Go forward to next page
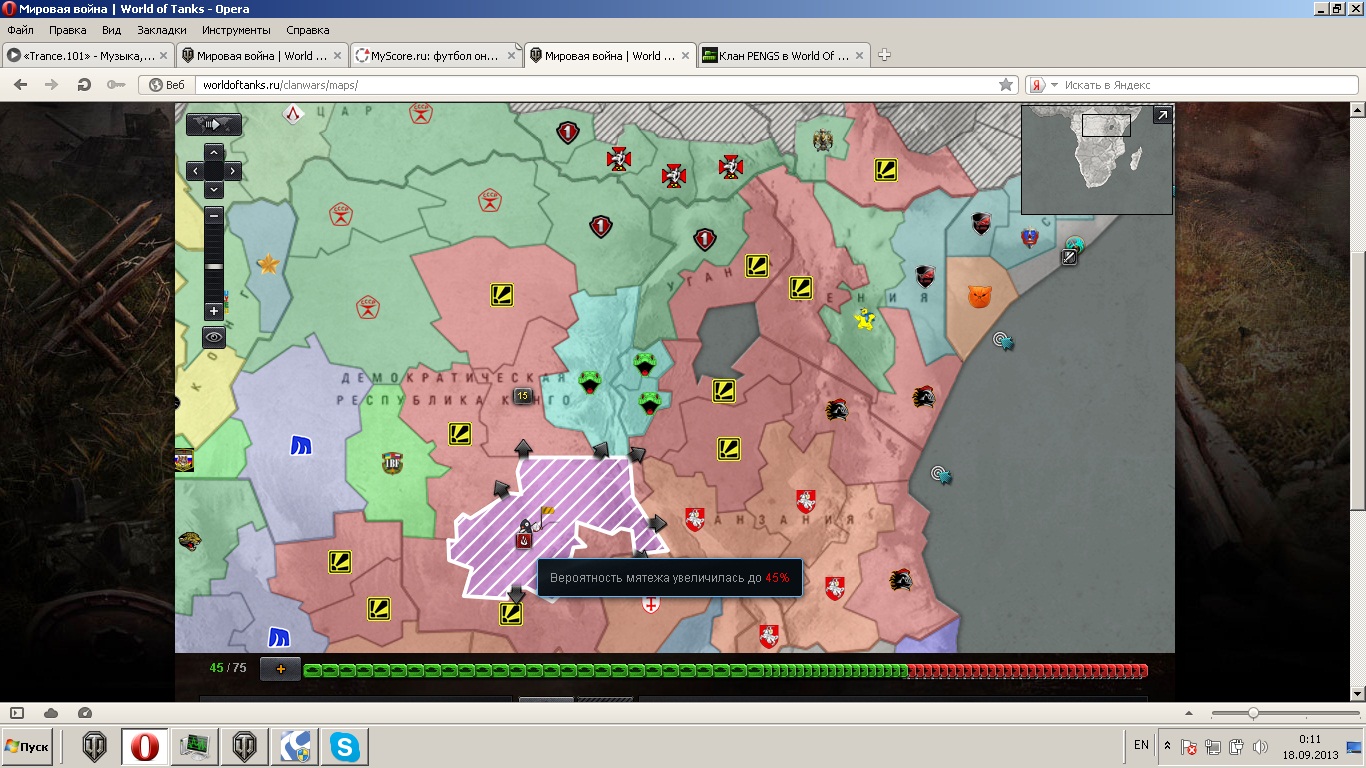The image size is (1366, 768). (x=52, y=85)
